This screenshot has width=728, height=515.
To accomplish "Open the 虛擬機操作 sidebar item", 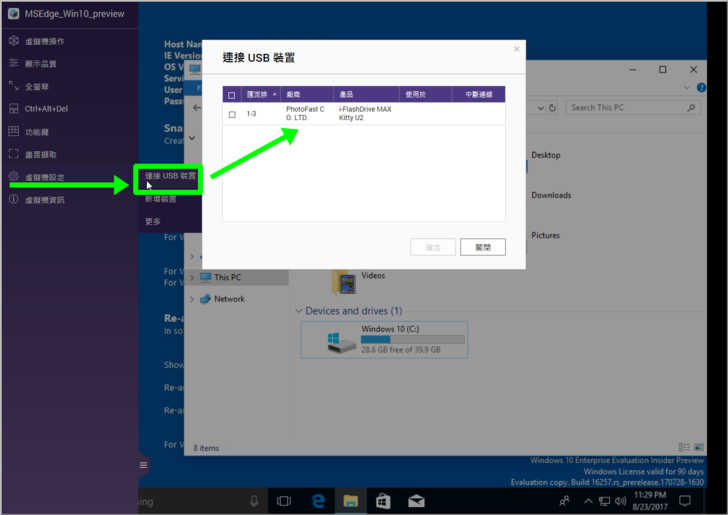I will click(x=45, y=41).
